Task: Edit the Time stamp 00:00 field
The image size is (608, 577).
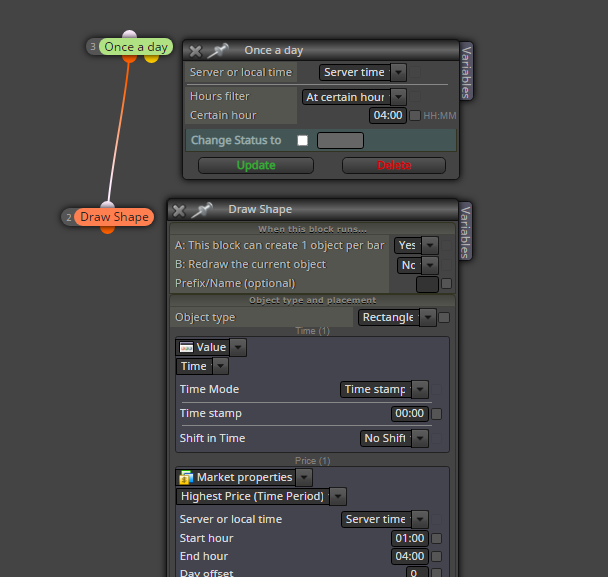Action: point(409,414)
